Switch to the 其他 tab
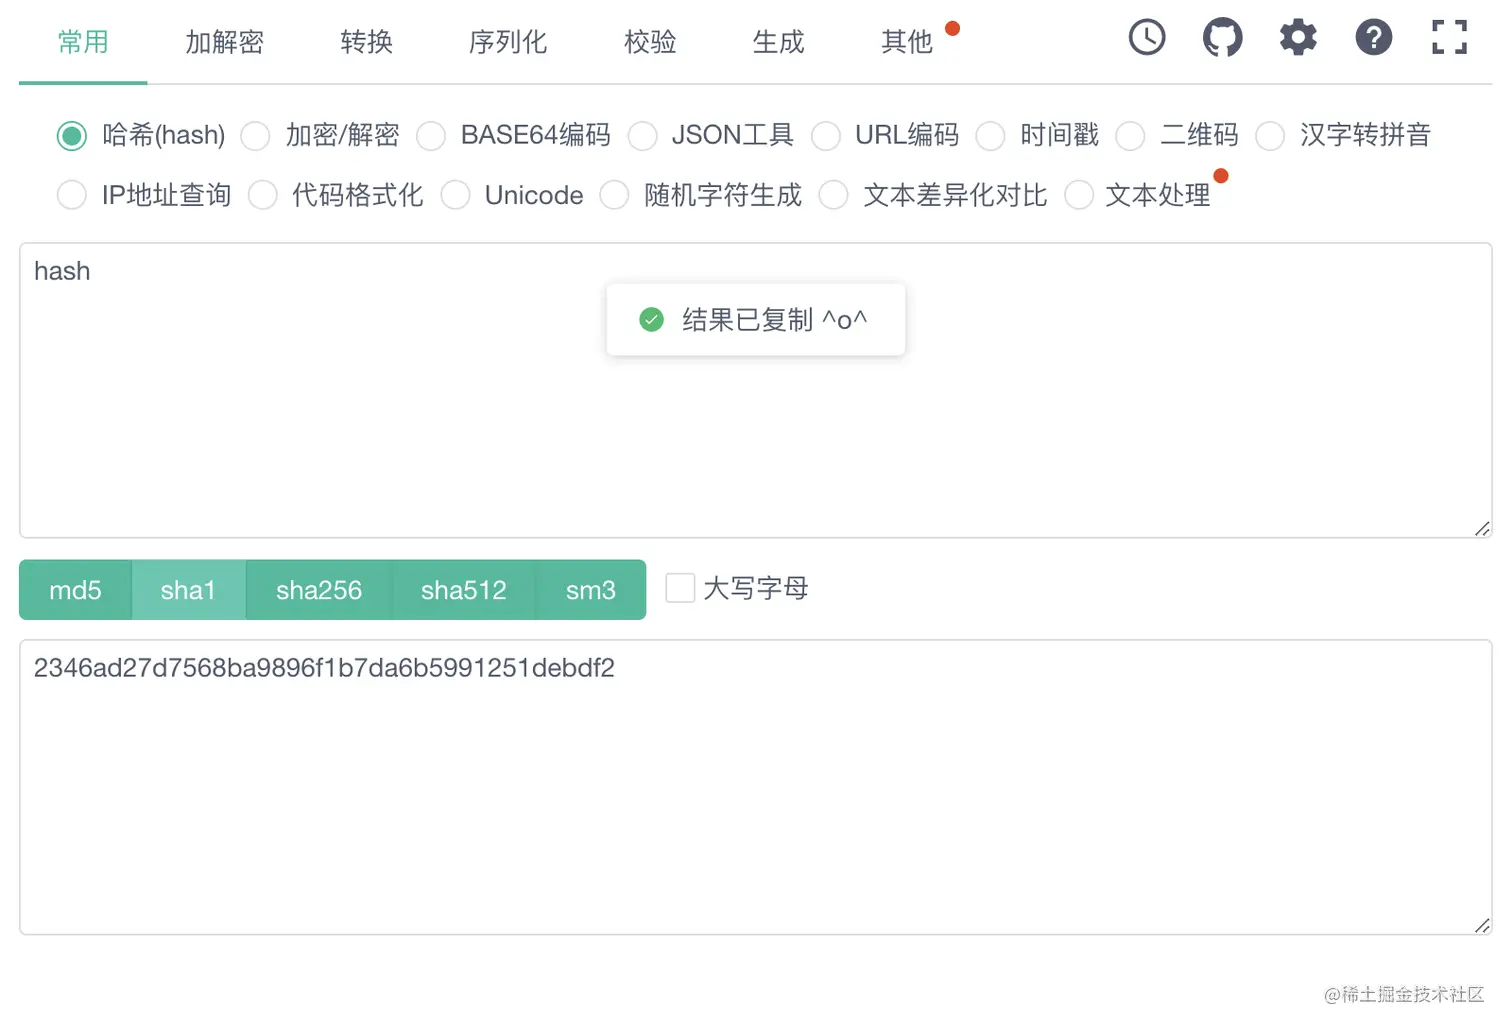This screenshot has height=1032, width=1512. [907, 42]
